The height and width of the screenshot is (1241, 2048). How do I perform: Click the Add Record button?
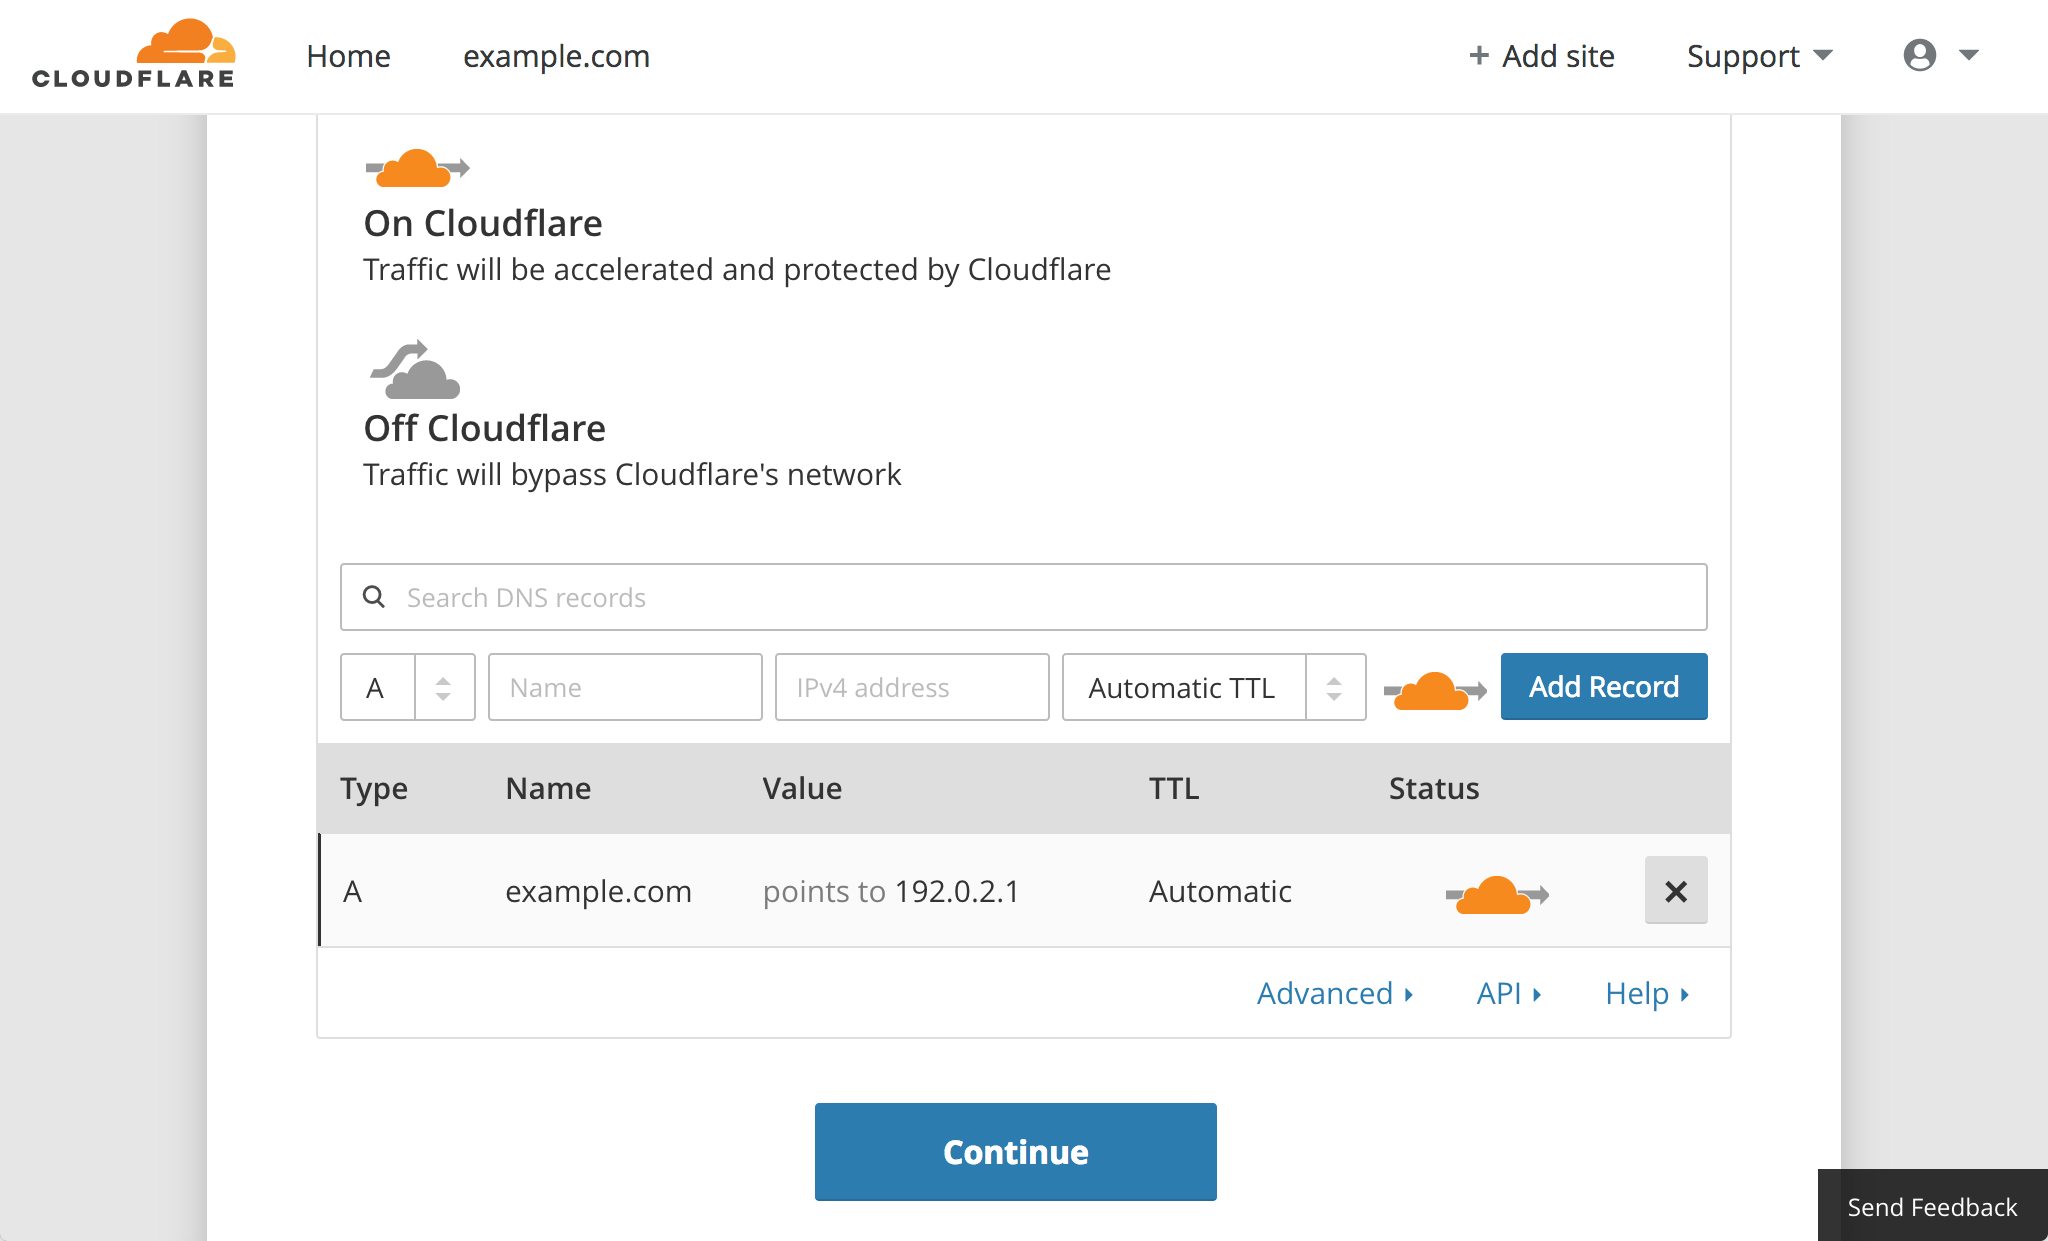coord(1603,686)
